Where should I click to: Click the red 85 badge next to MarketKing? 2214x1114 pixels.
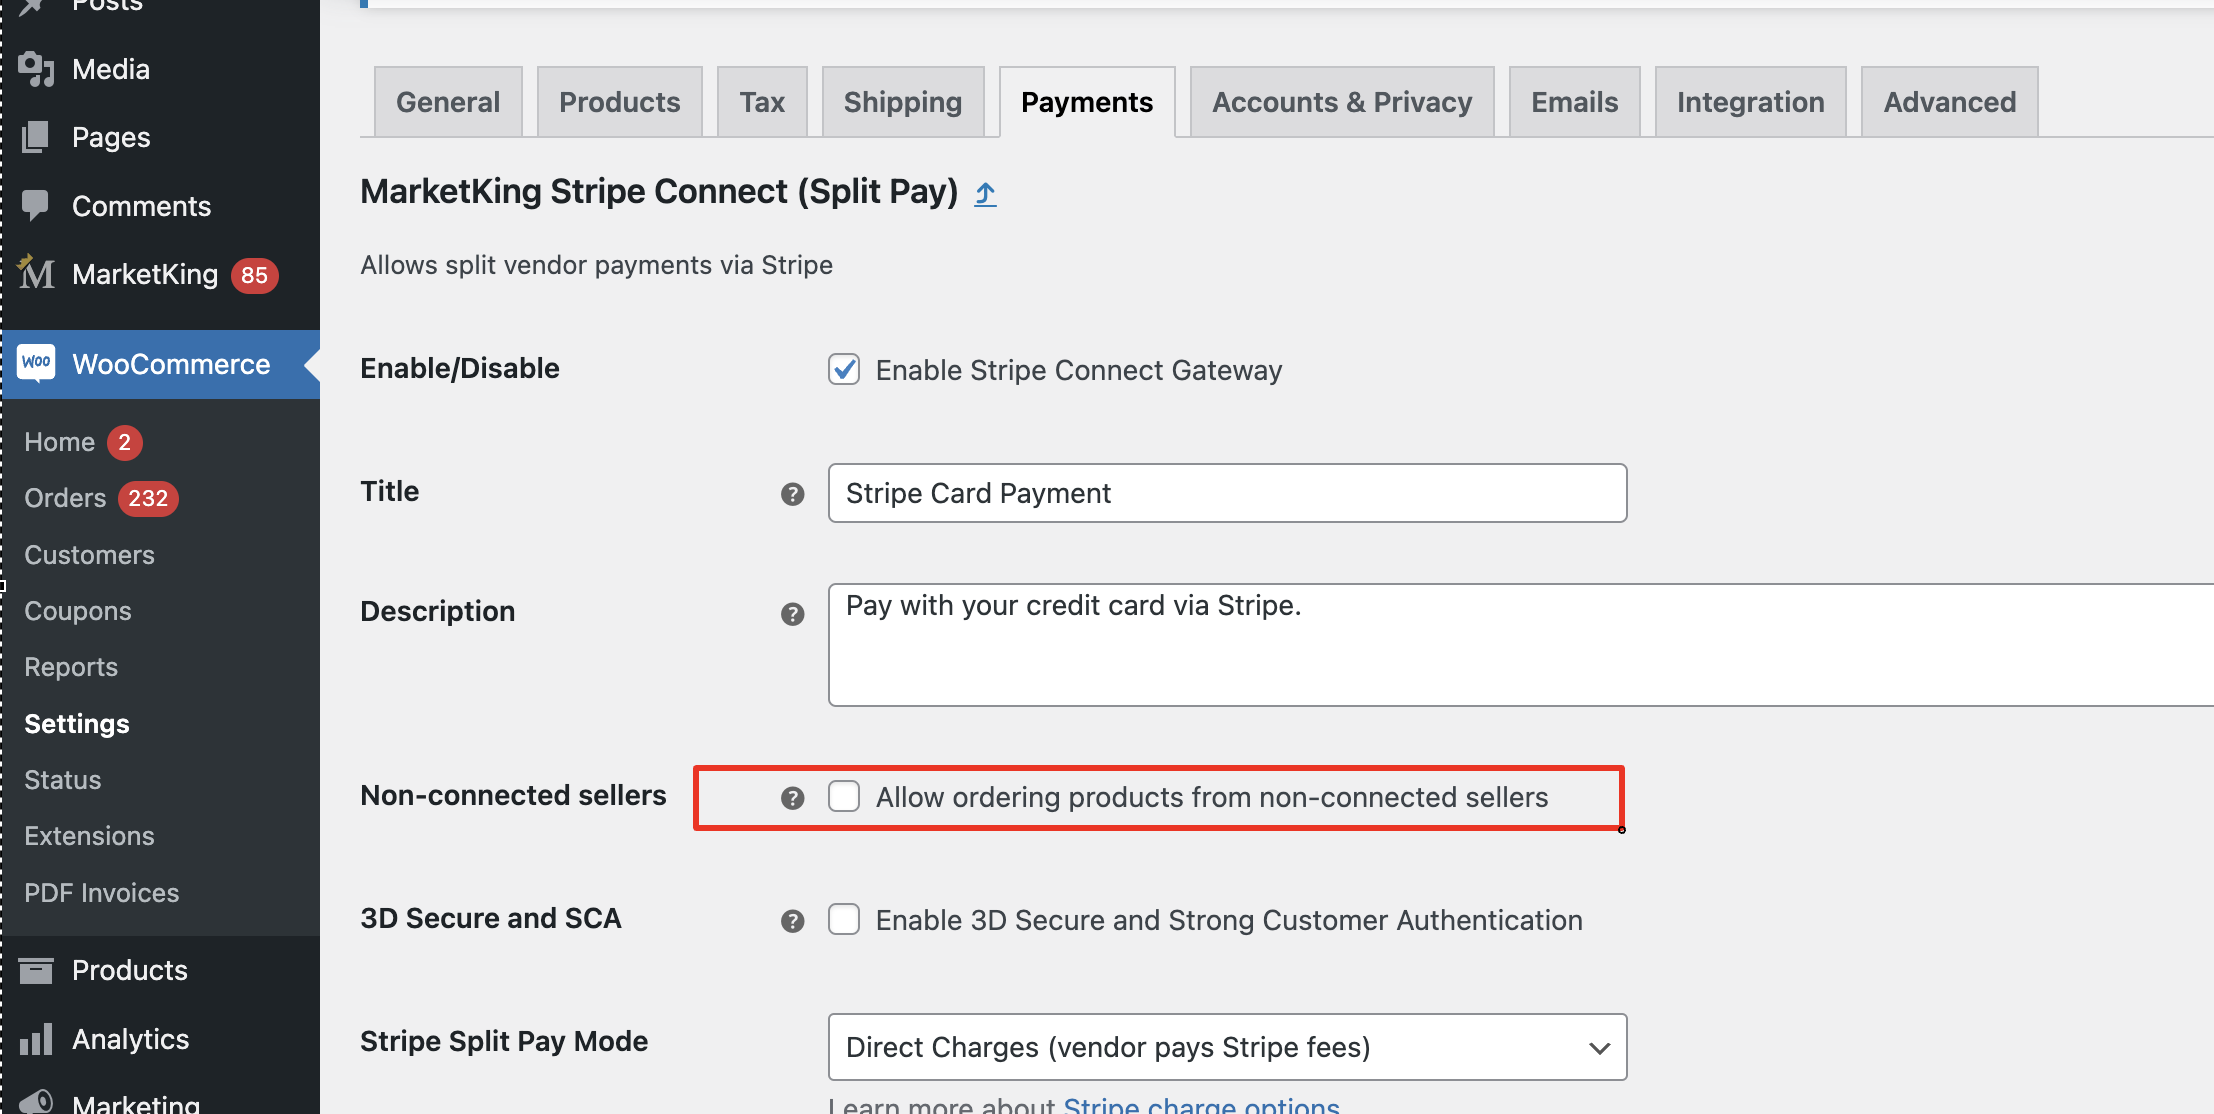(254, 275)
